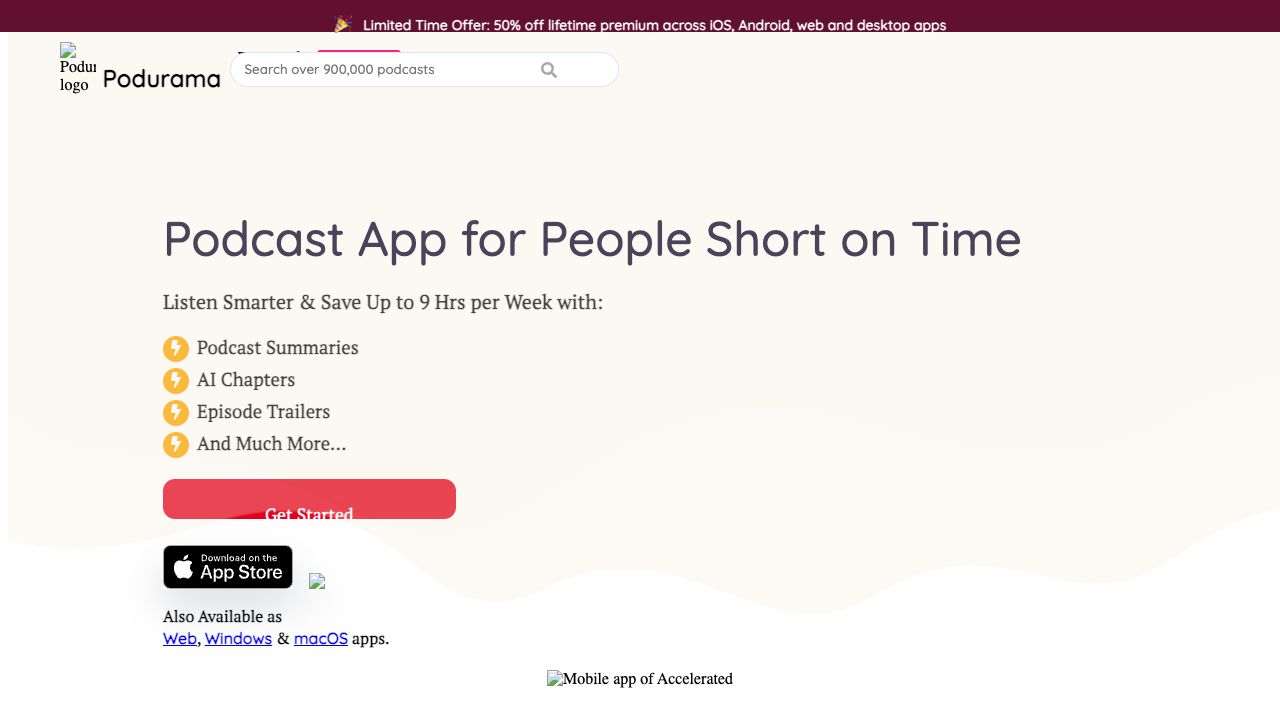Click the Mobile app of Accelerated image
Image resolution: width=1280 pixels, height=720 pixels.
pyautogui.click(x=640, y=679)
